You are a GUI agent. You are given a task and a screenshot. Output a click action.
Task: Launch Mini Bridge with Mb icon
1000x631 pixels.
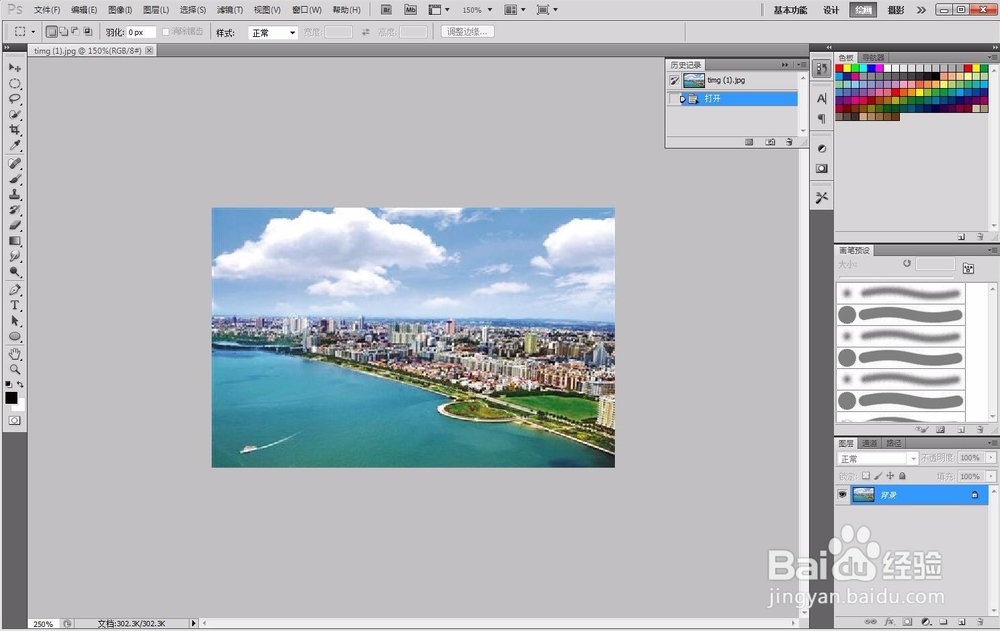[x=411, y=10]
